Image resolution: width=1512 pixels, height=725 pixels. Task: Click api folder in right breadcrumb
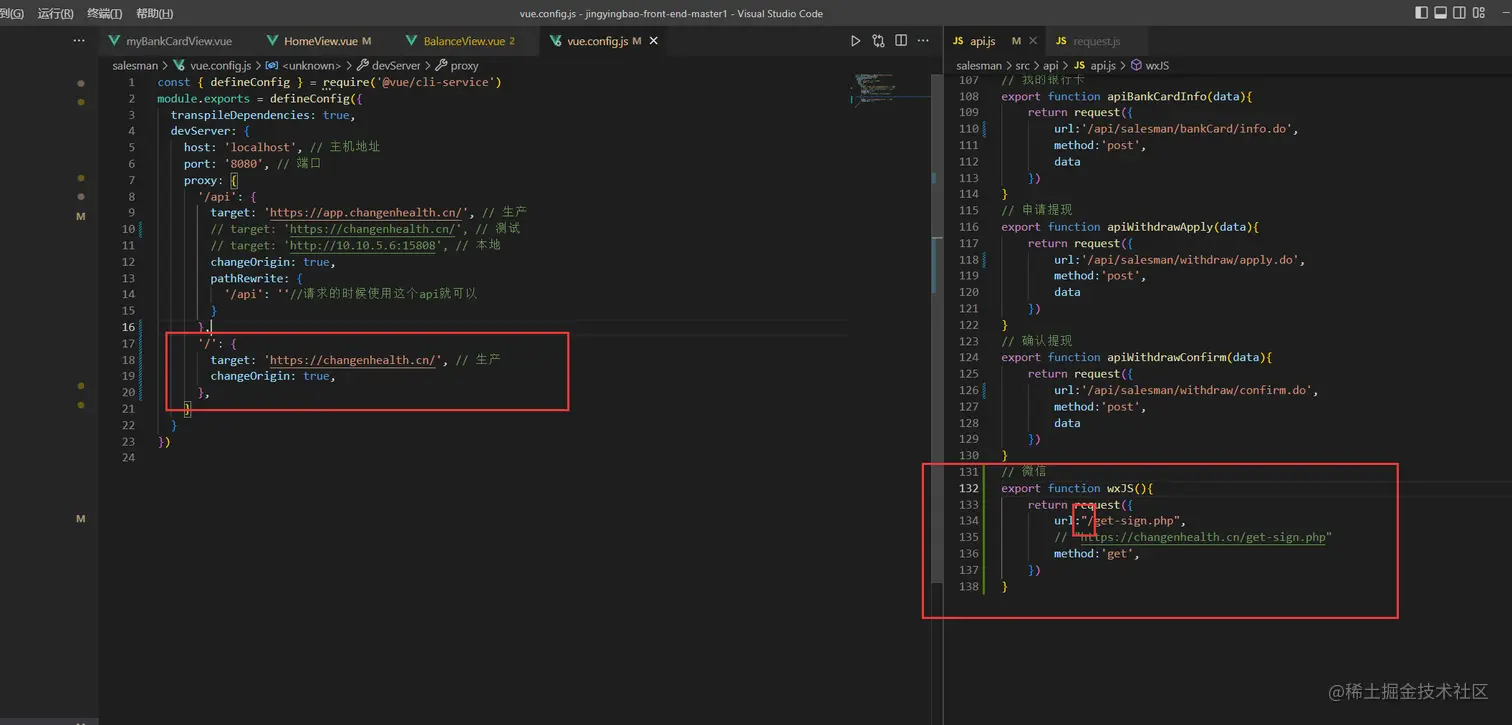1051,65
